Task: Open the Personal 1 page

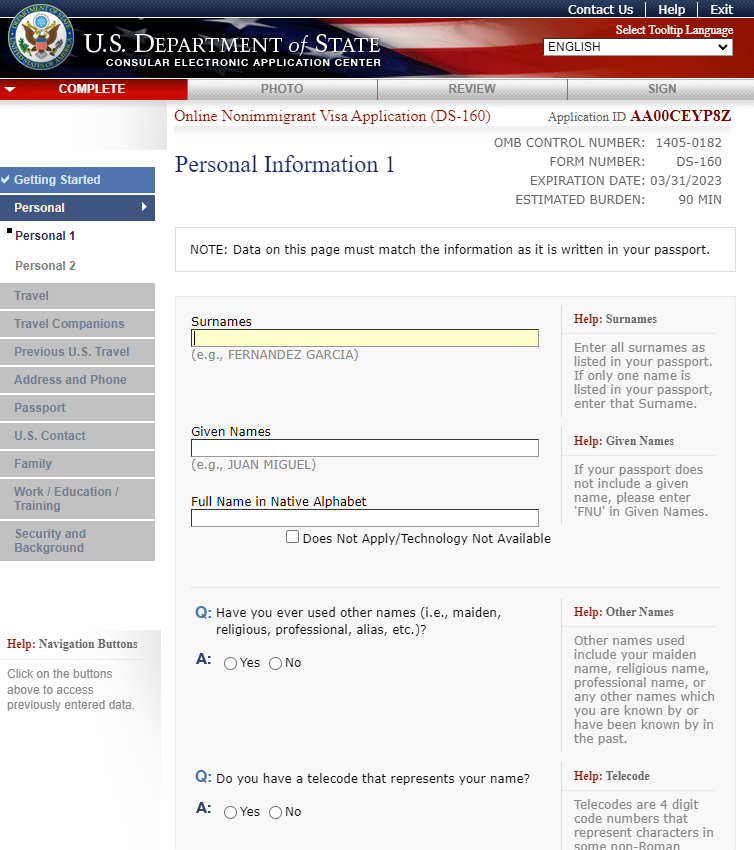Action: [x=45, y=236]
